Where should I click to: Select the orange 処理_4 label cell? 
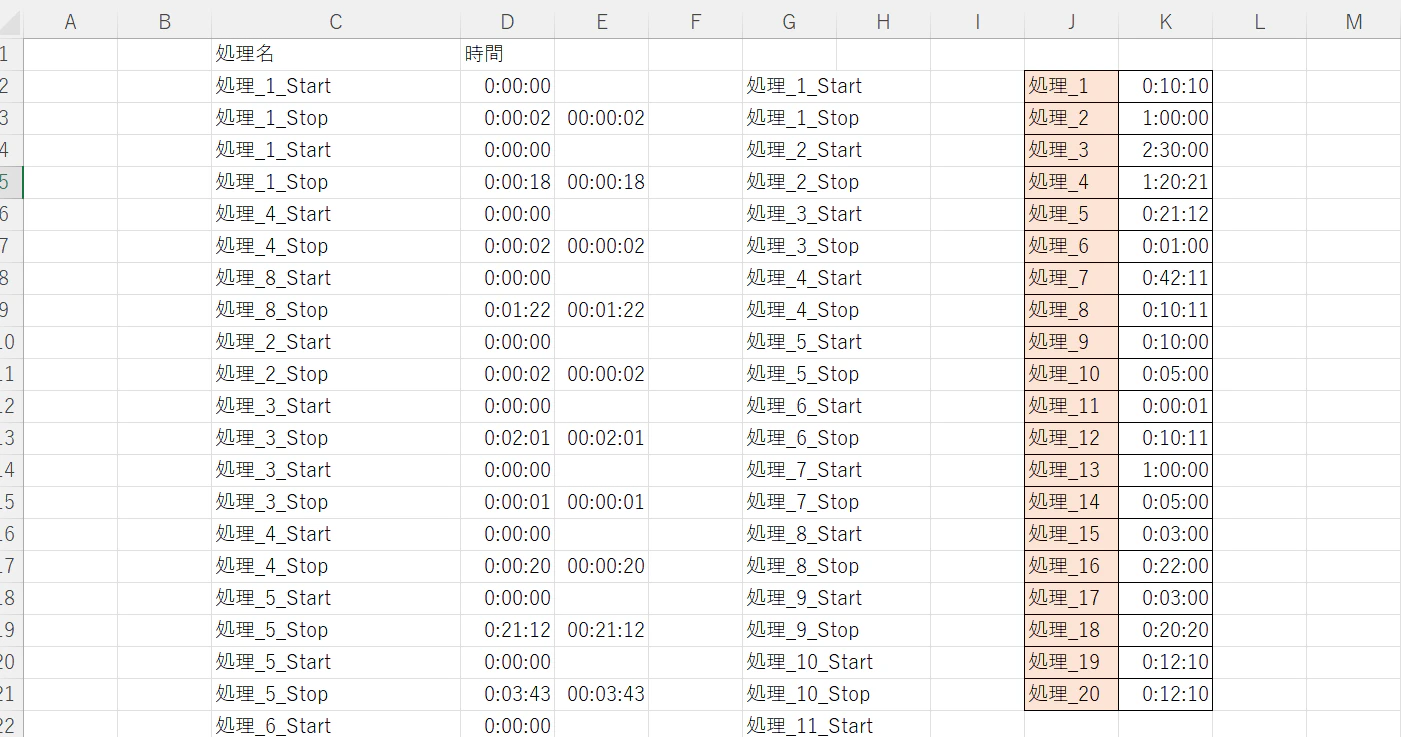click(1071, 182)
